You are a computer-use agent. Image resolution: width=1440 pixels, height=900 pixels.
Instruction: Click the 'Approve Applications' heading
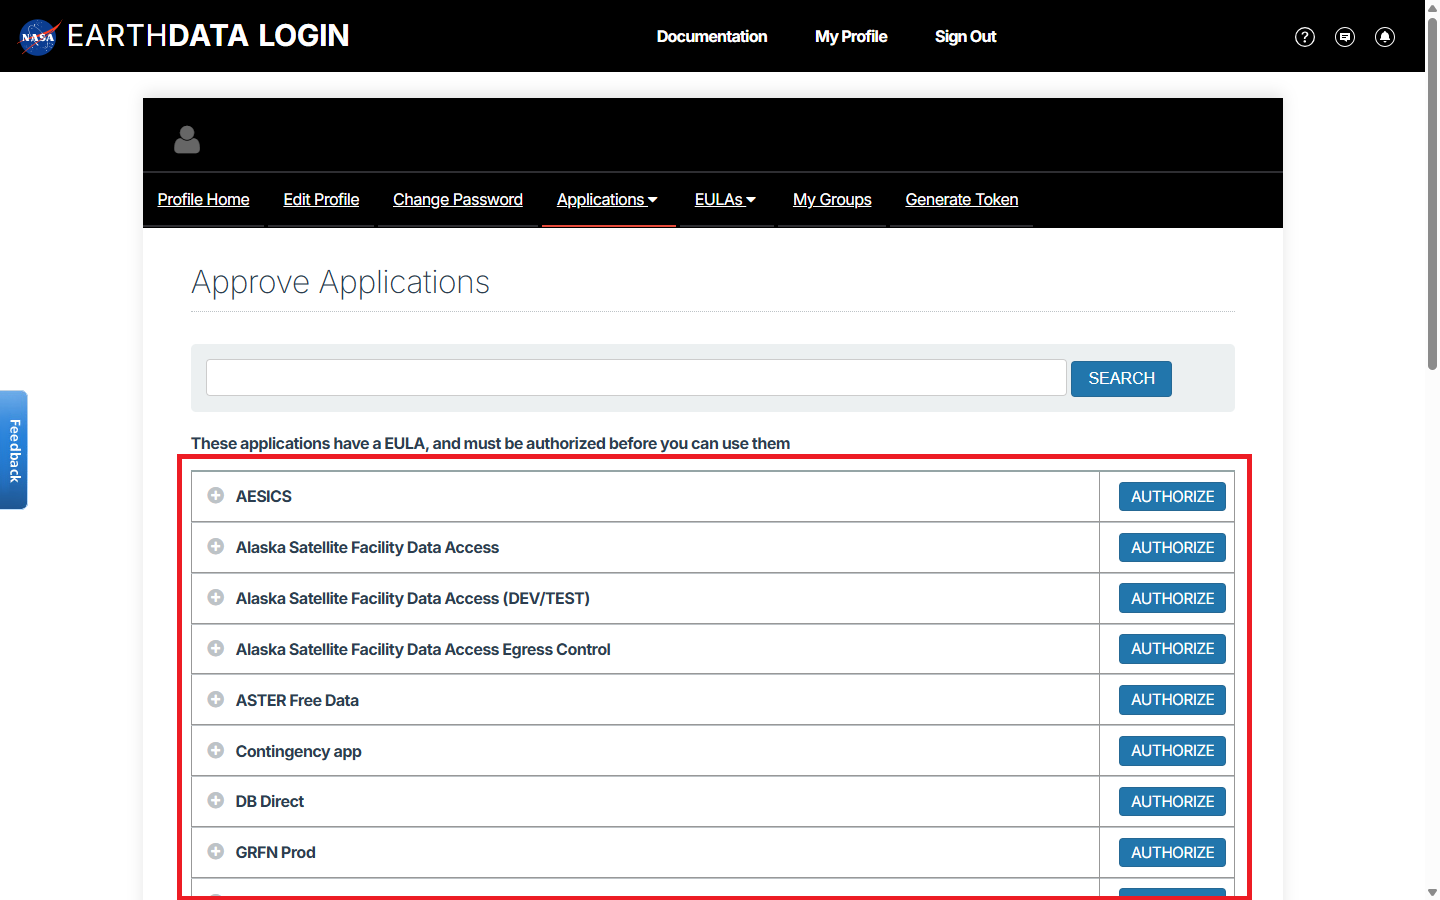[340, 283]
